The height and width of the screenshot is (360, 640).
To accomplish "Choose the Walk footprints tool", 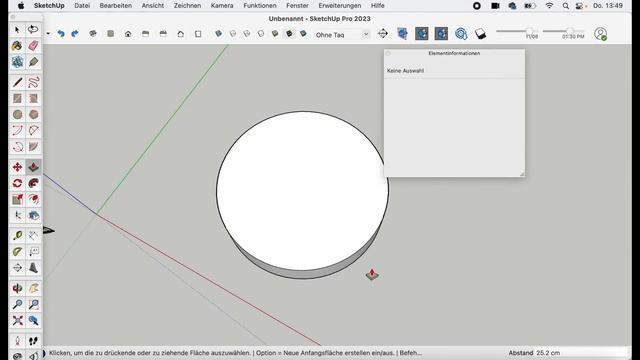I will coord(33,340).
